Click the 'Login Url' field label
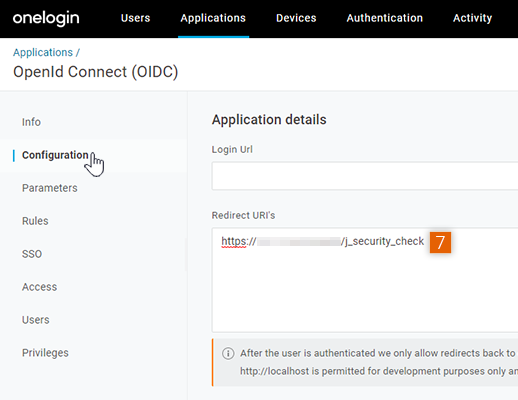 (232, 149)
